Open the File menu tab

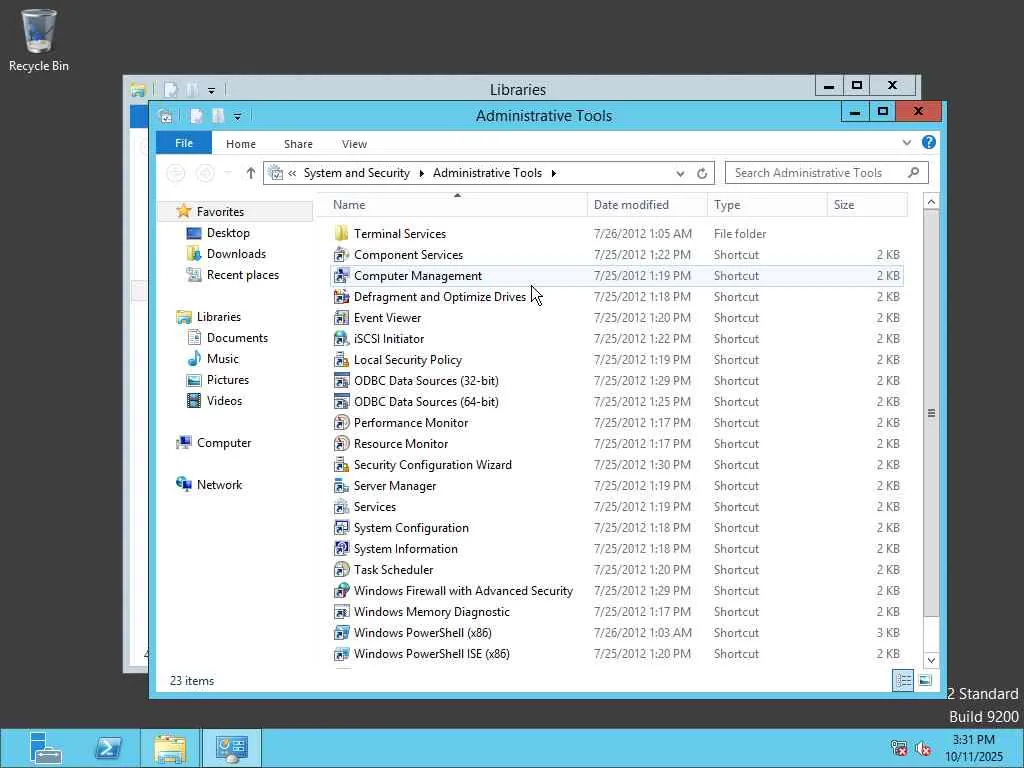184,143
